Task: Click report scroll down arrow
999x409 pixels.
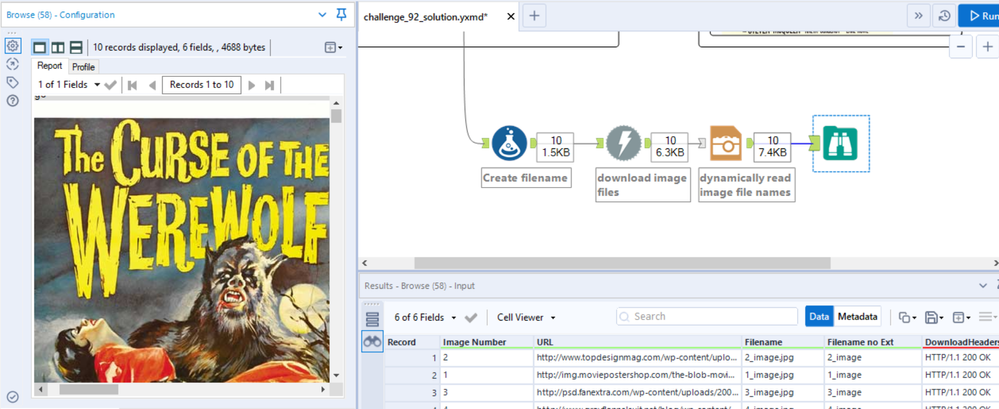Action: click(336, 377)
